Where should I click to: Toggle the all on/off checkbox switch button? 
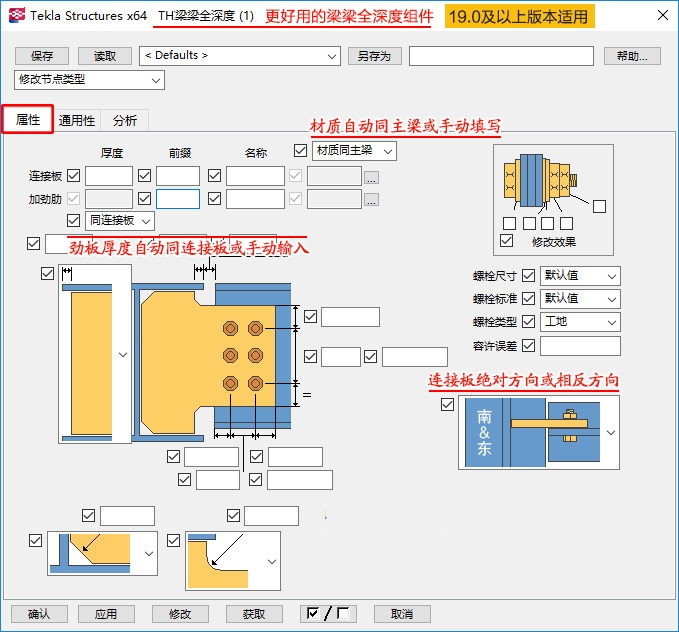click(x=328, y=613)
